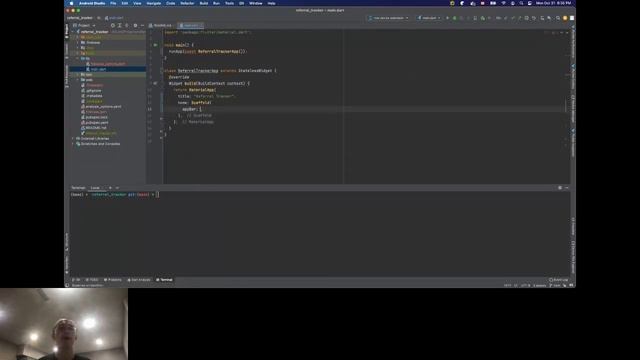640x360 pixels.
Task: Open the device selector dropdown
Action: click(389, 18)
